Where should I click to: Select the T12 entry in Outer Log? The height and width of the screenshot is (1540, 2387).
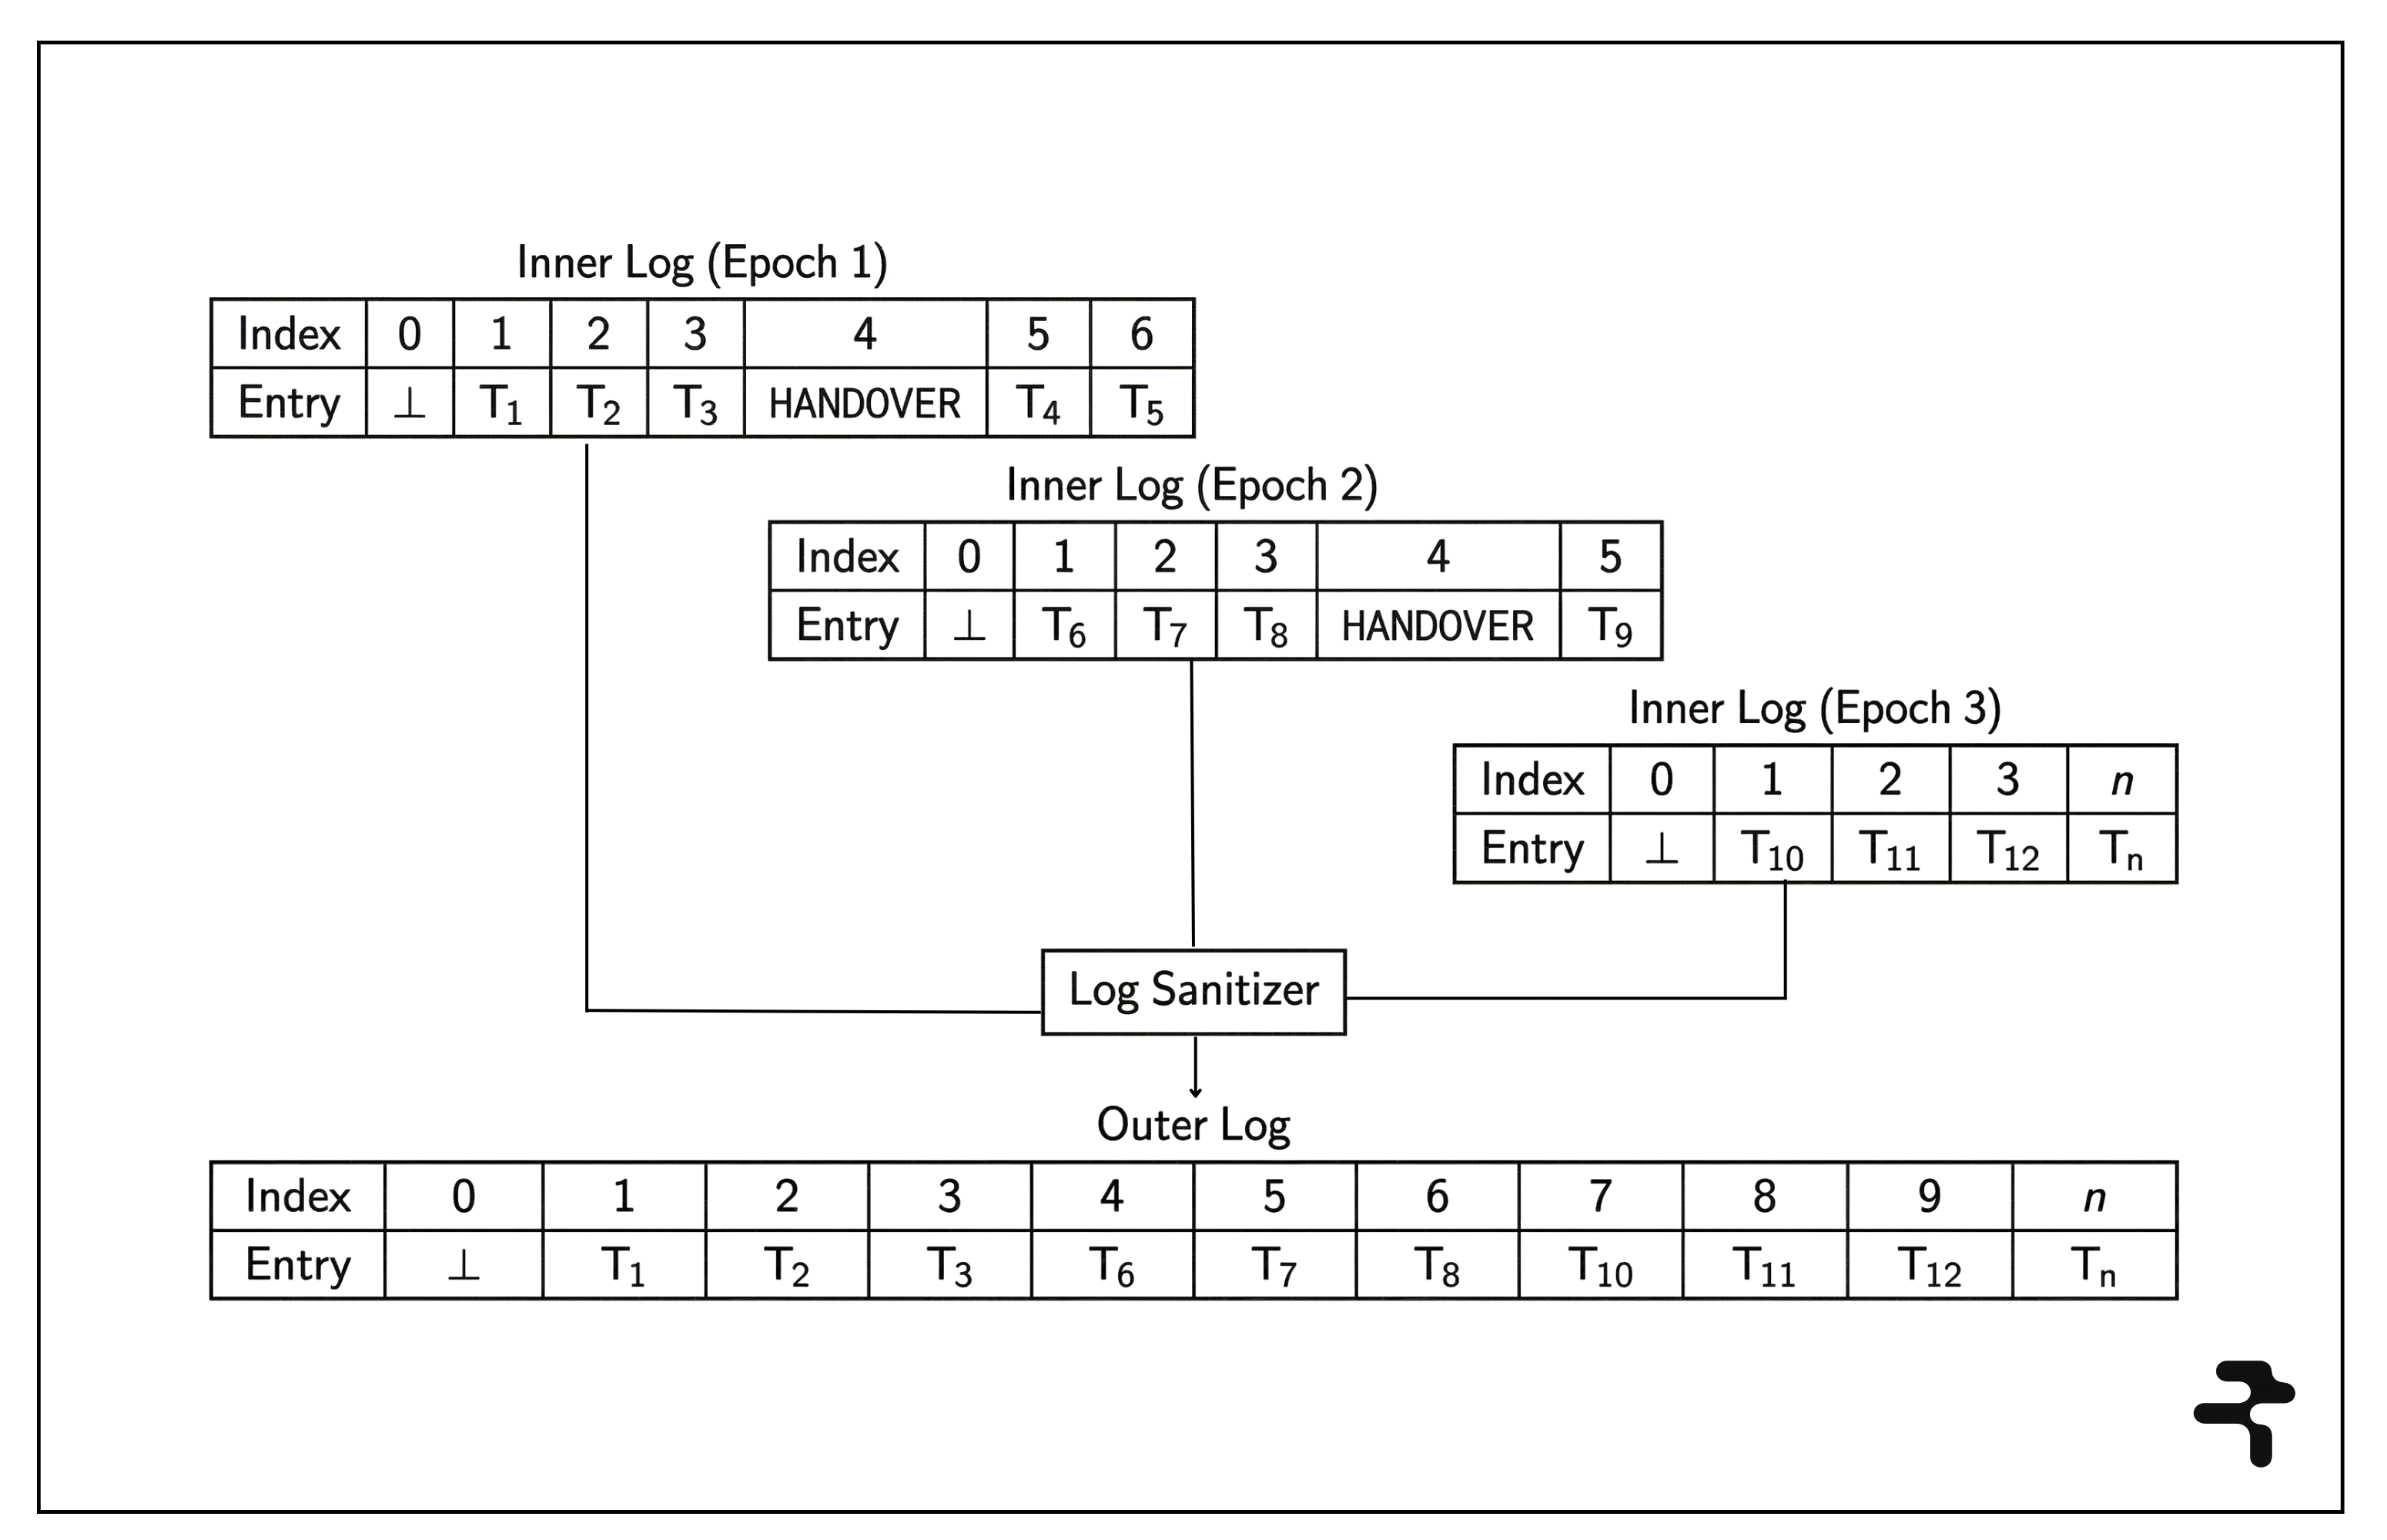(x=1929, y=1266)
